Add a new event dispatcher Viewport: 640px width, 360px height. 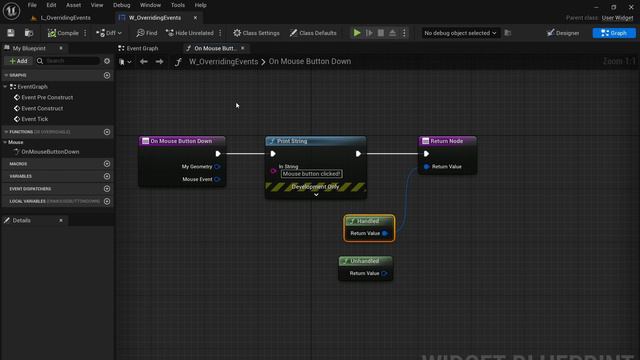[x=107, y=189]
